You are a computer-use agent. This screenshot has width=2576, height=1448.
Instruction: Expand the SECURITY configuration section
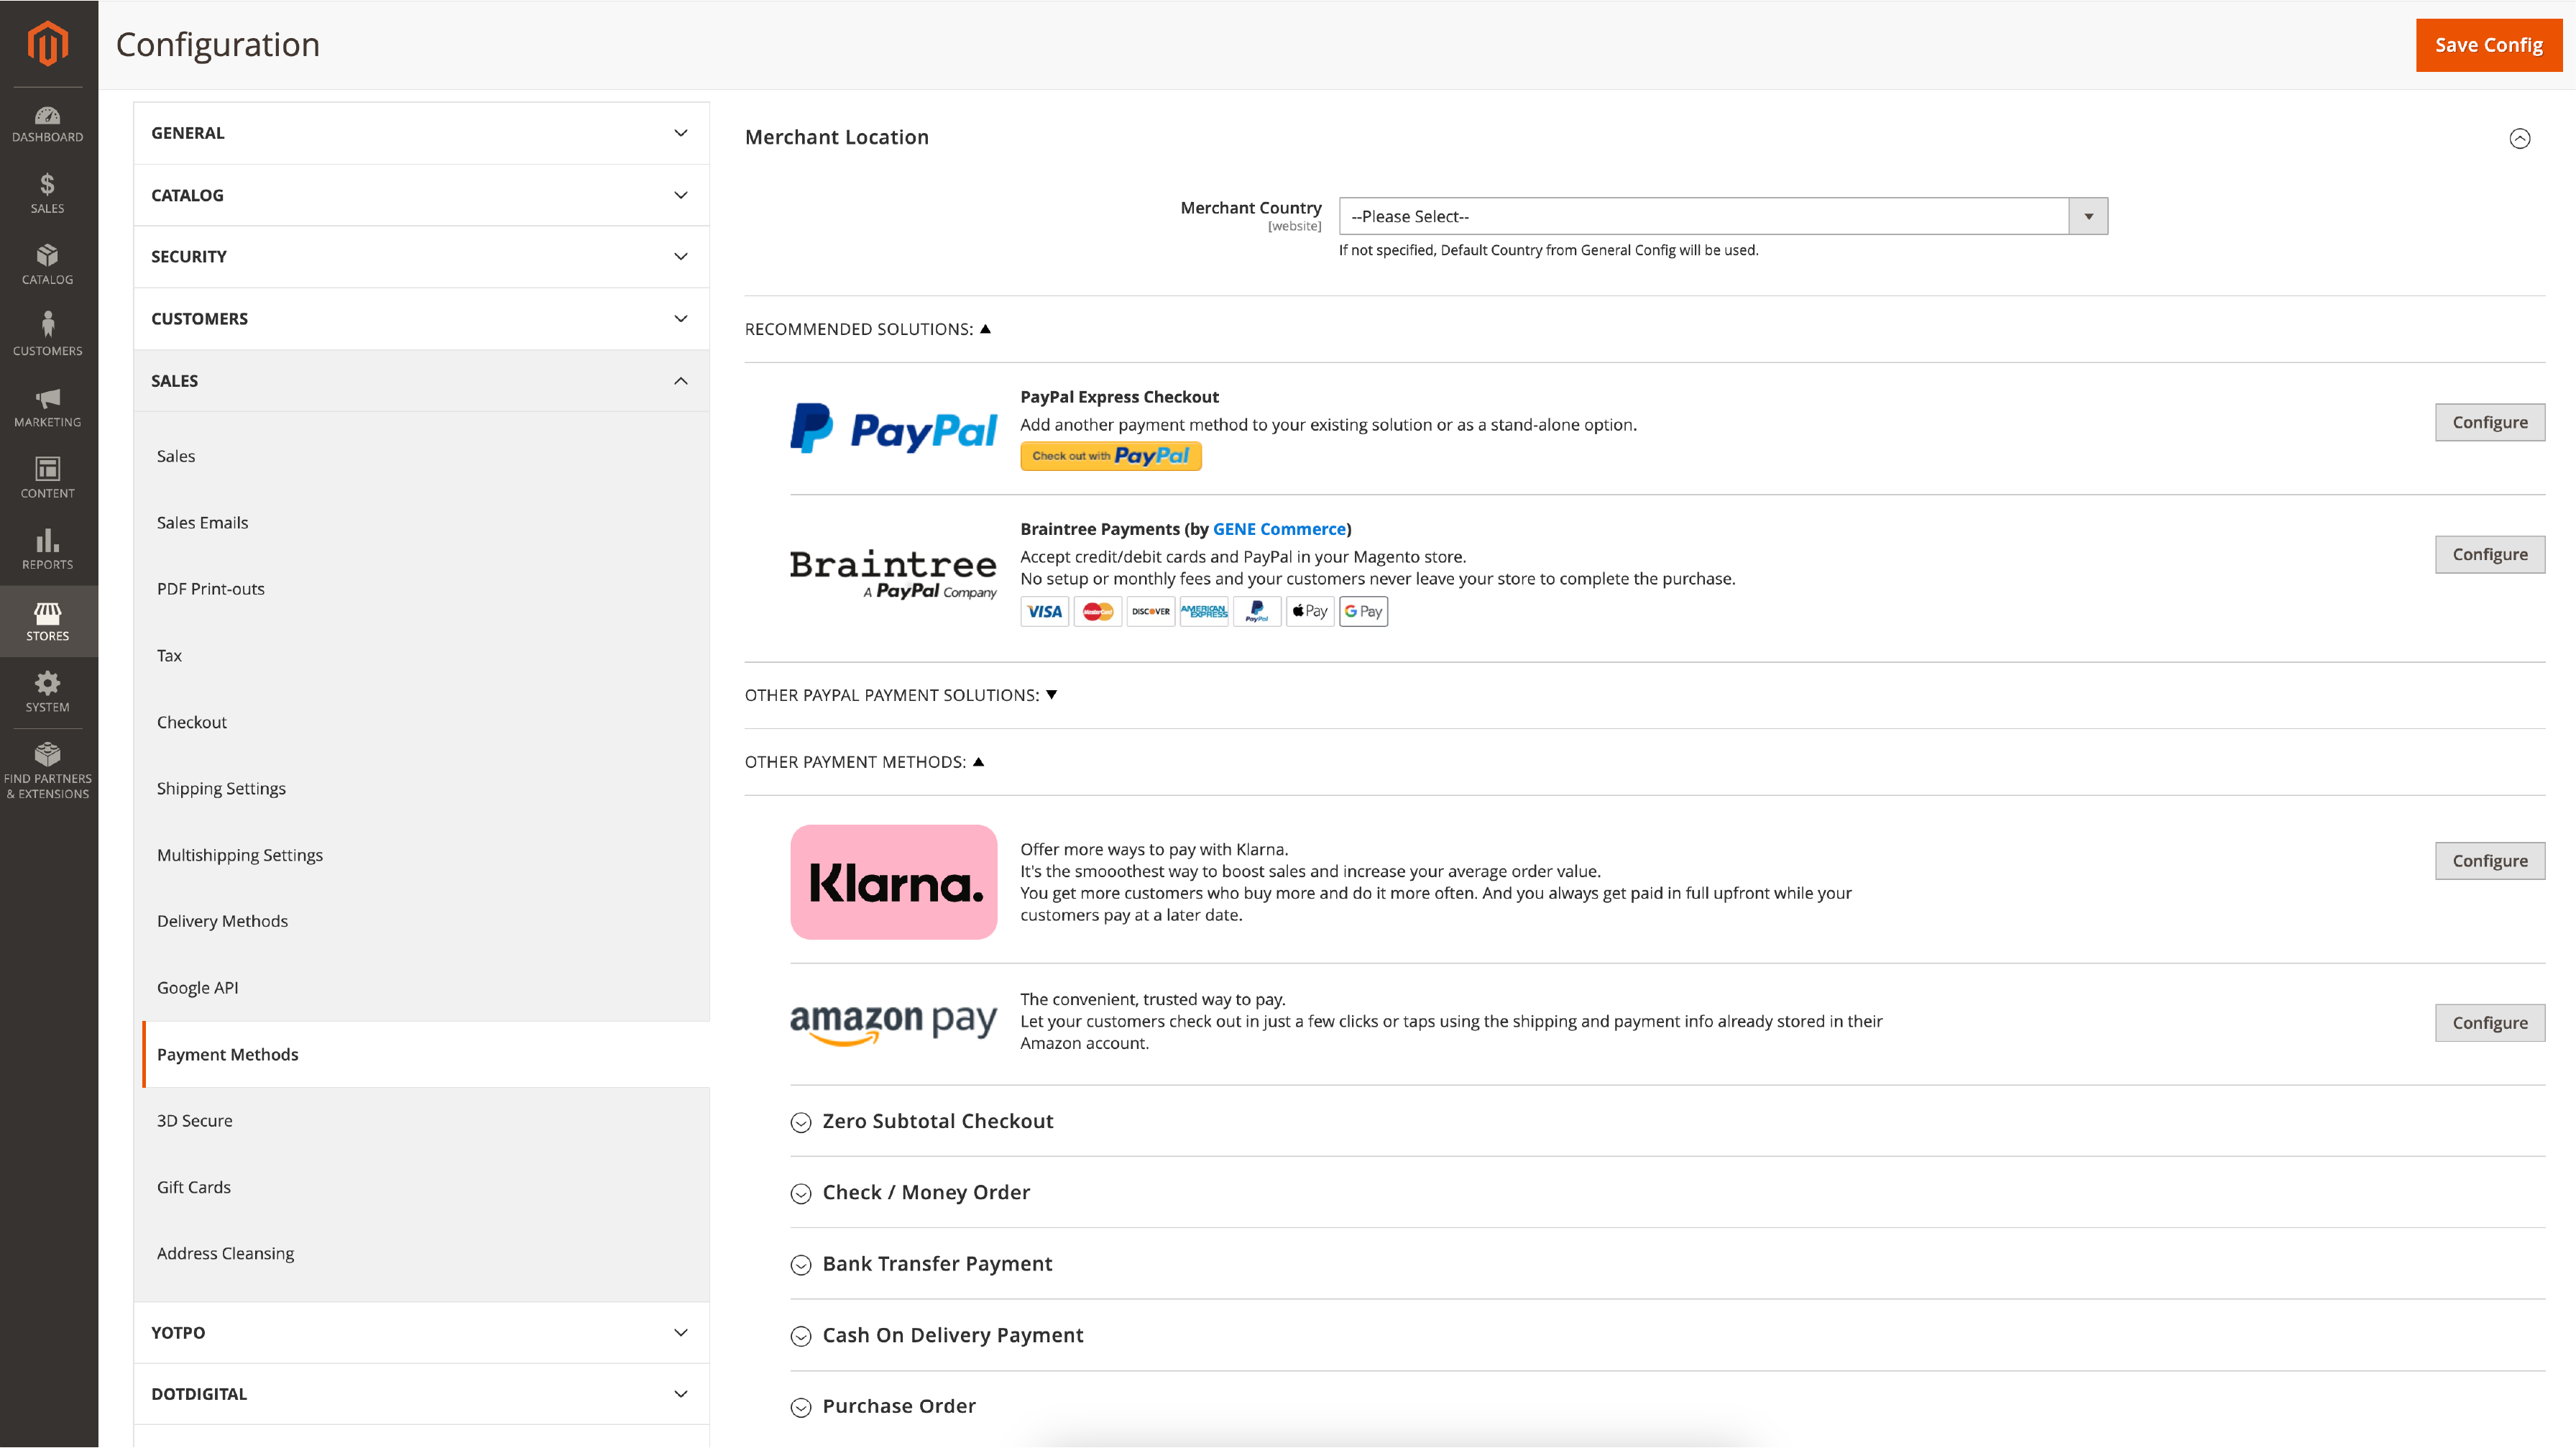click(421, 257)
